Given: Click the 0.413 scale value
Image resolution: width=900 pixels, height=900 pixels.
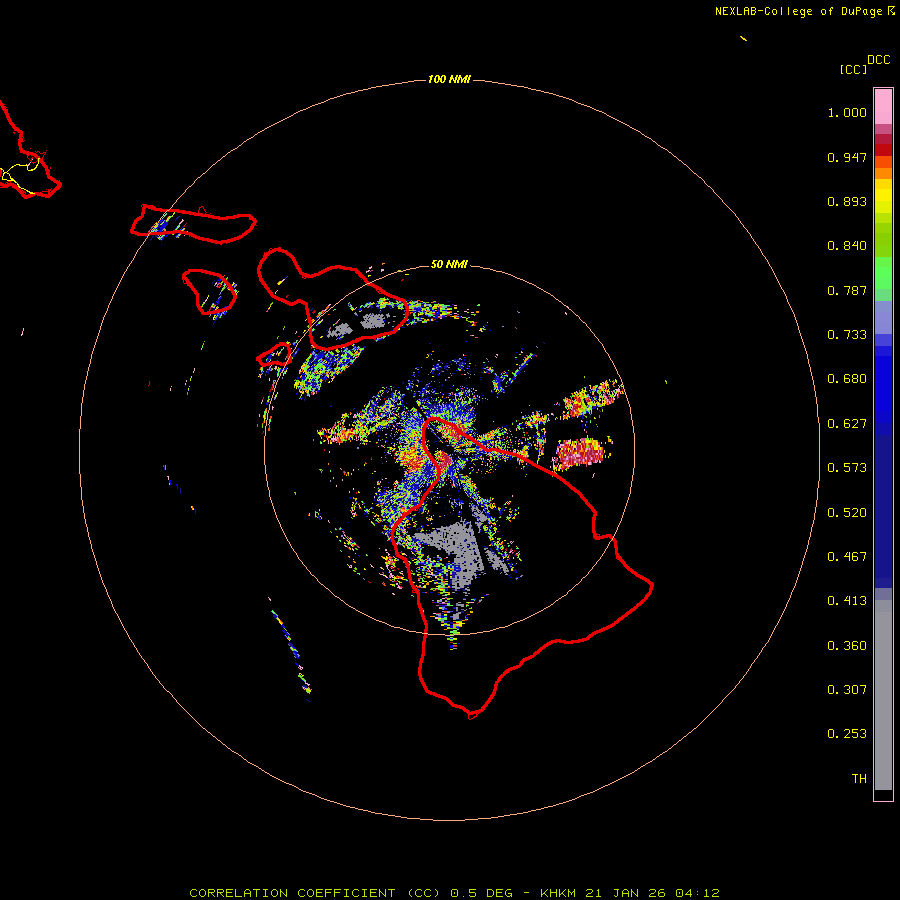Looking at the screenshot, I should 847,601.
